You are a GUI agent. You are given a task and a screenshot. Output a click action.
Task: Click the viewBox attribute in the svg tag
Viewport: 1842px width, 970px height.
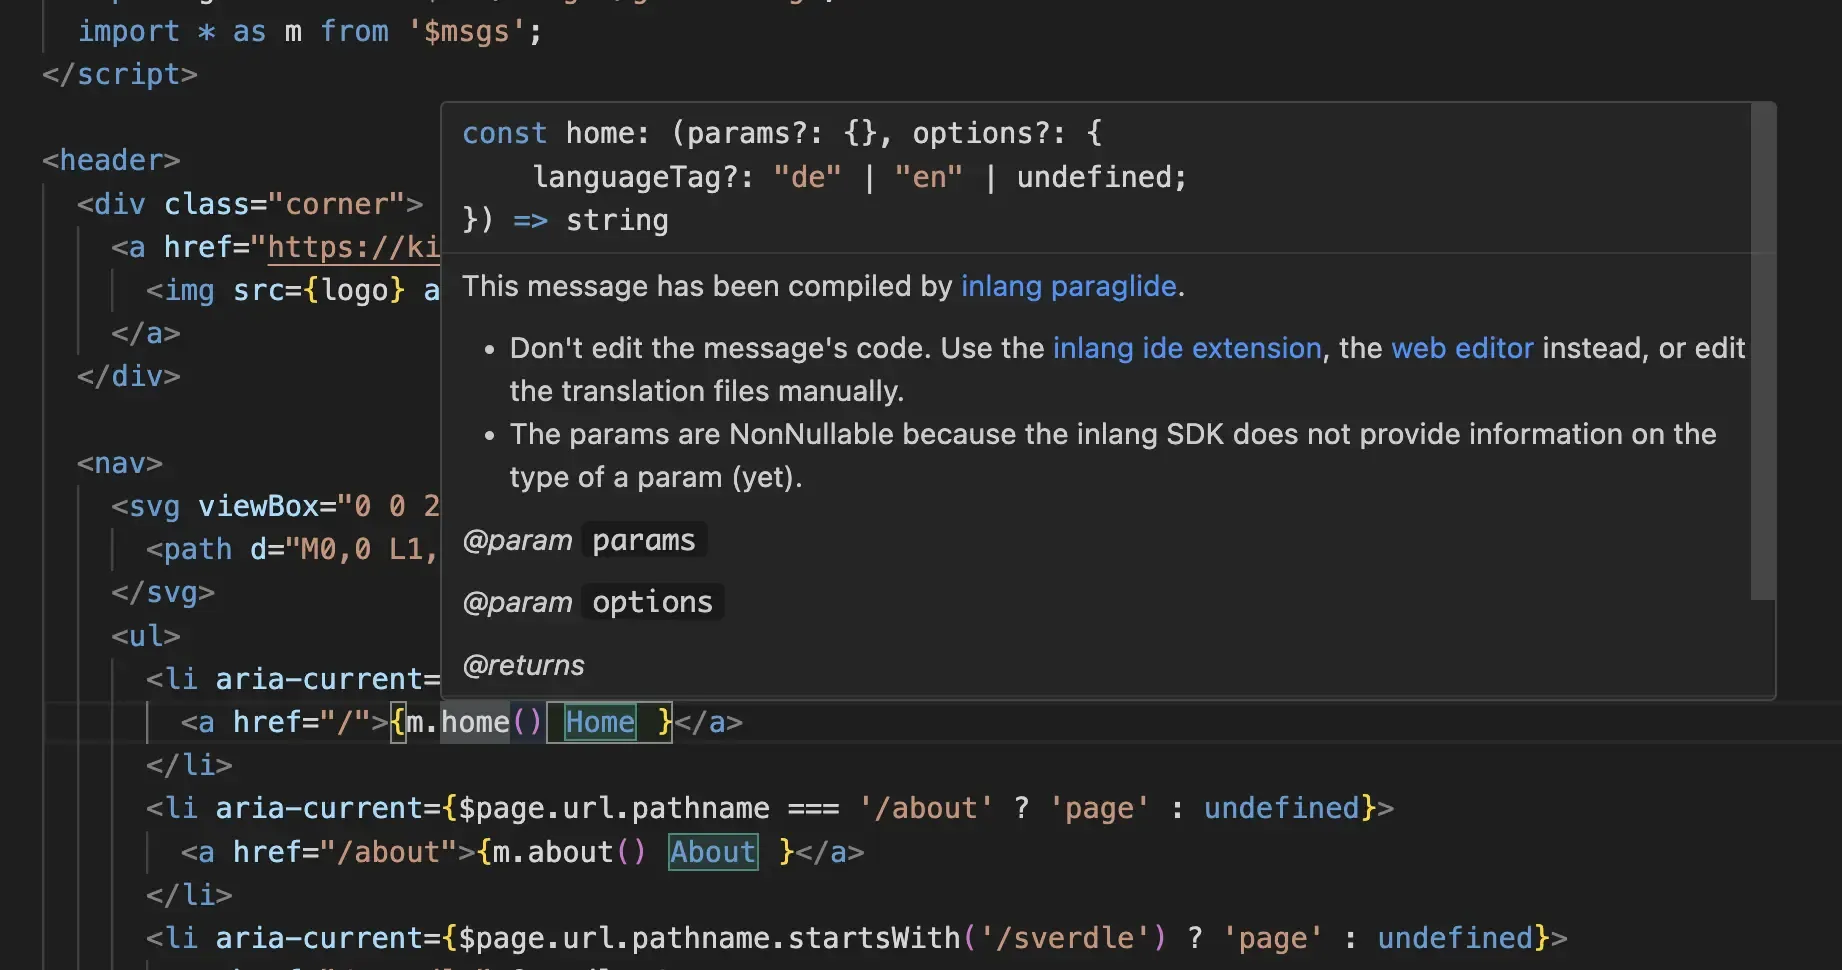[x=258, y=506]
